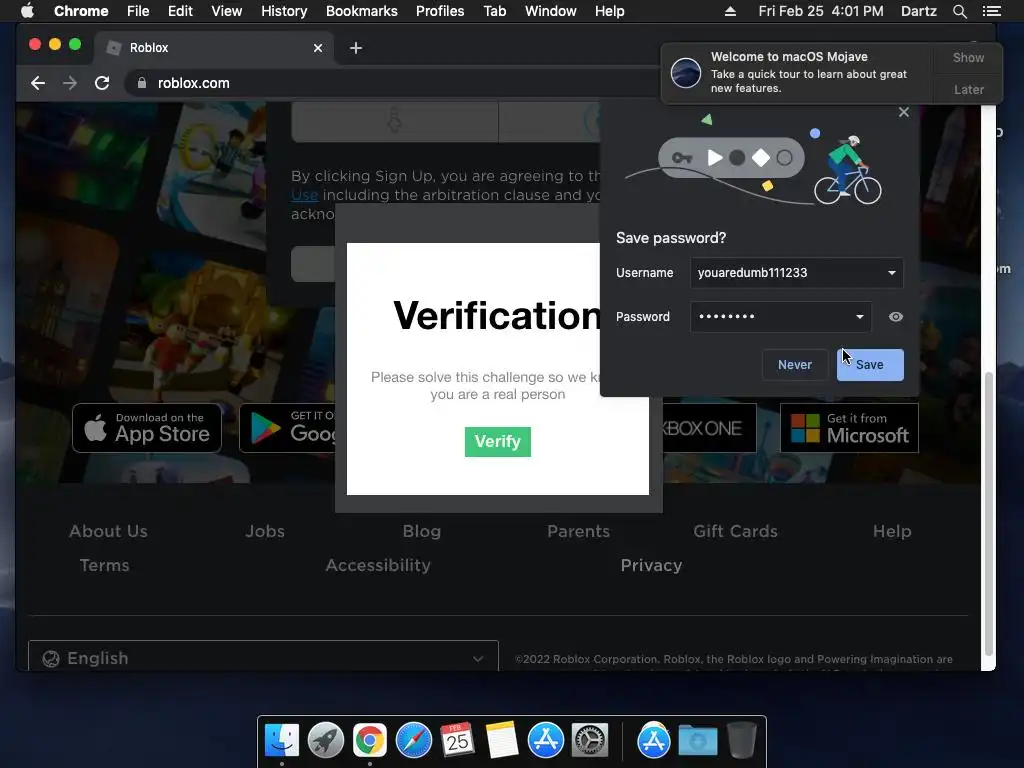Click the roblox.com address bar
1024x768 pixels.
point(392,83)
